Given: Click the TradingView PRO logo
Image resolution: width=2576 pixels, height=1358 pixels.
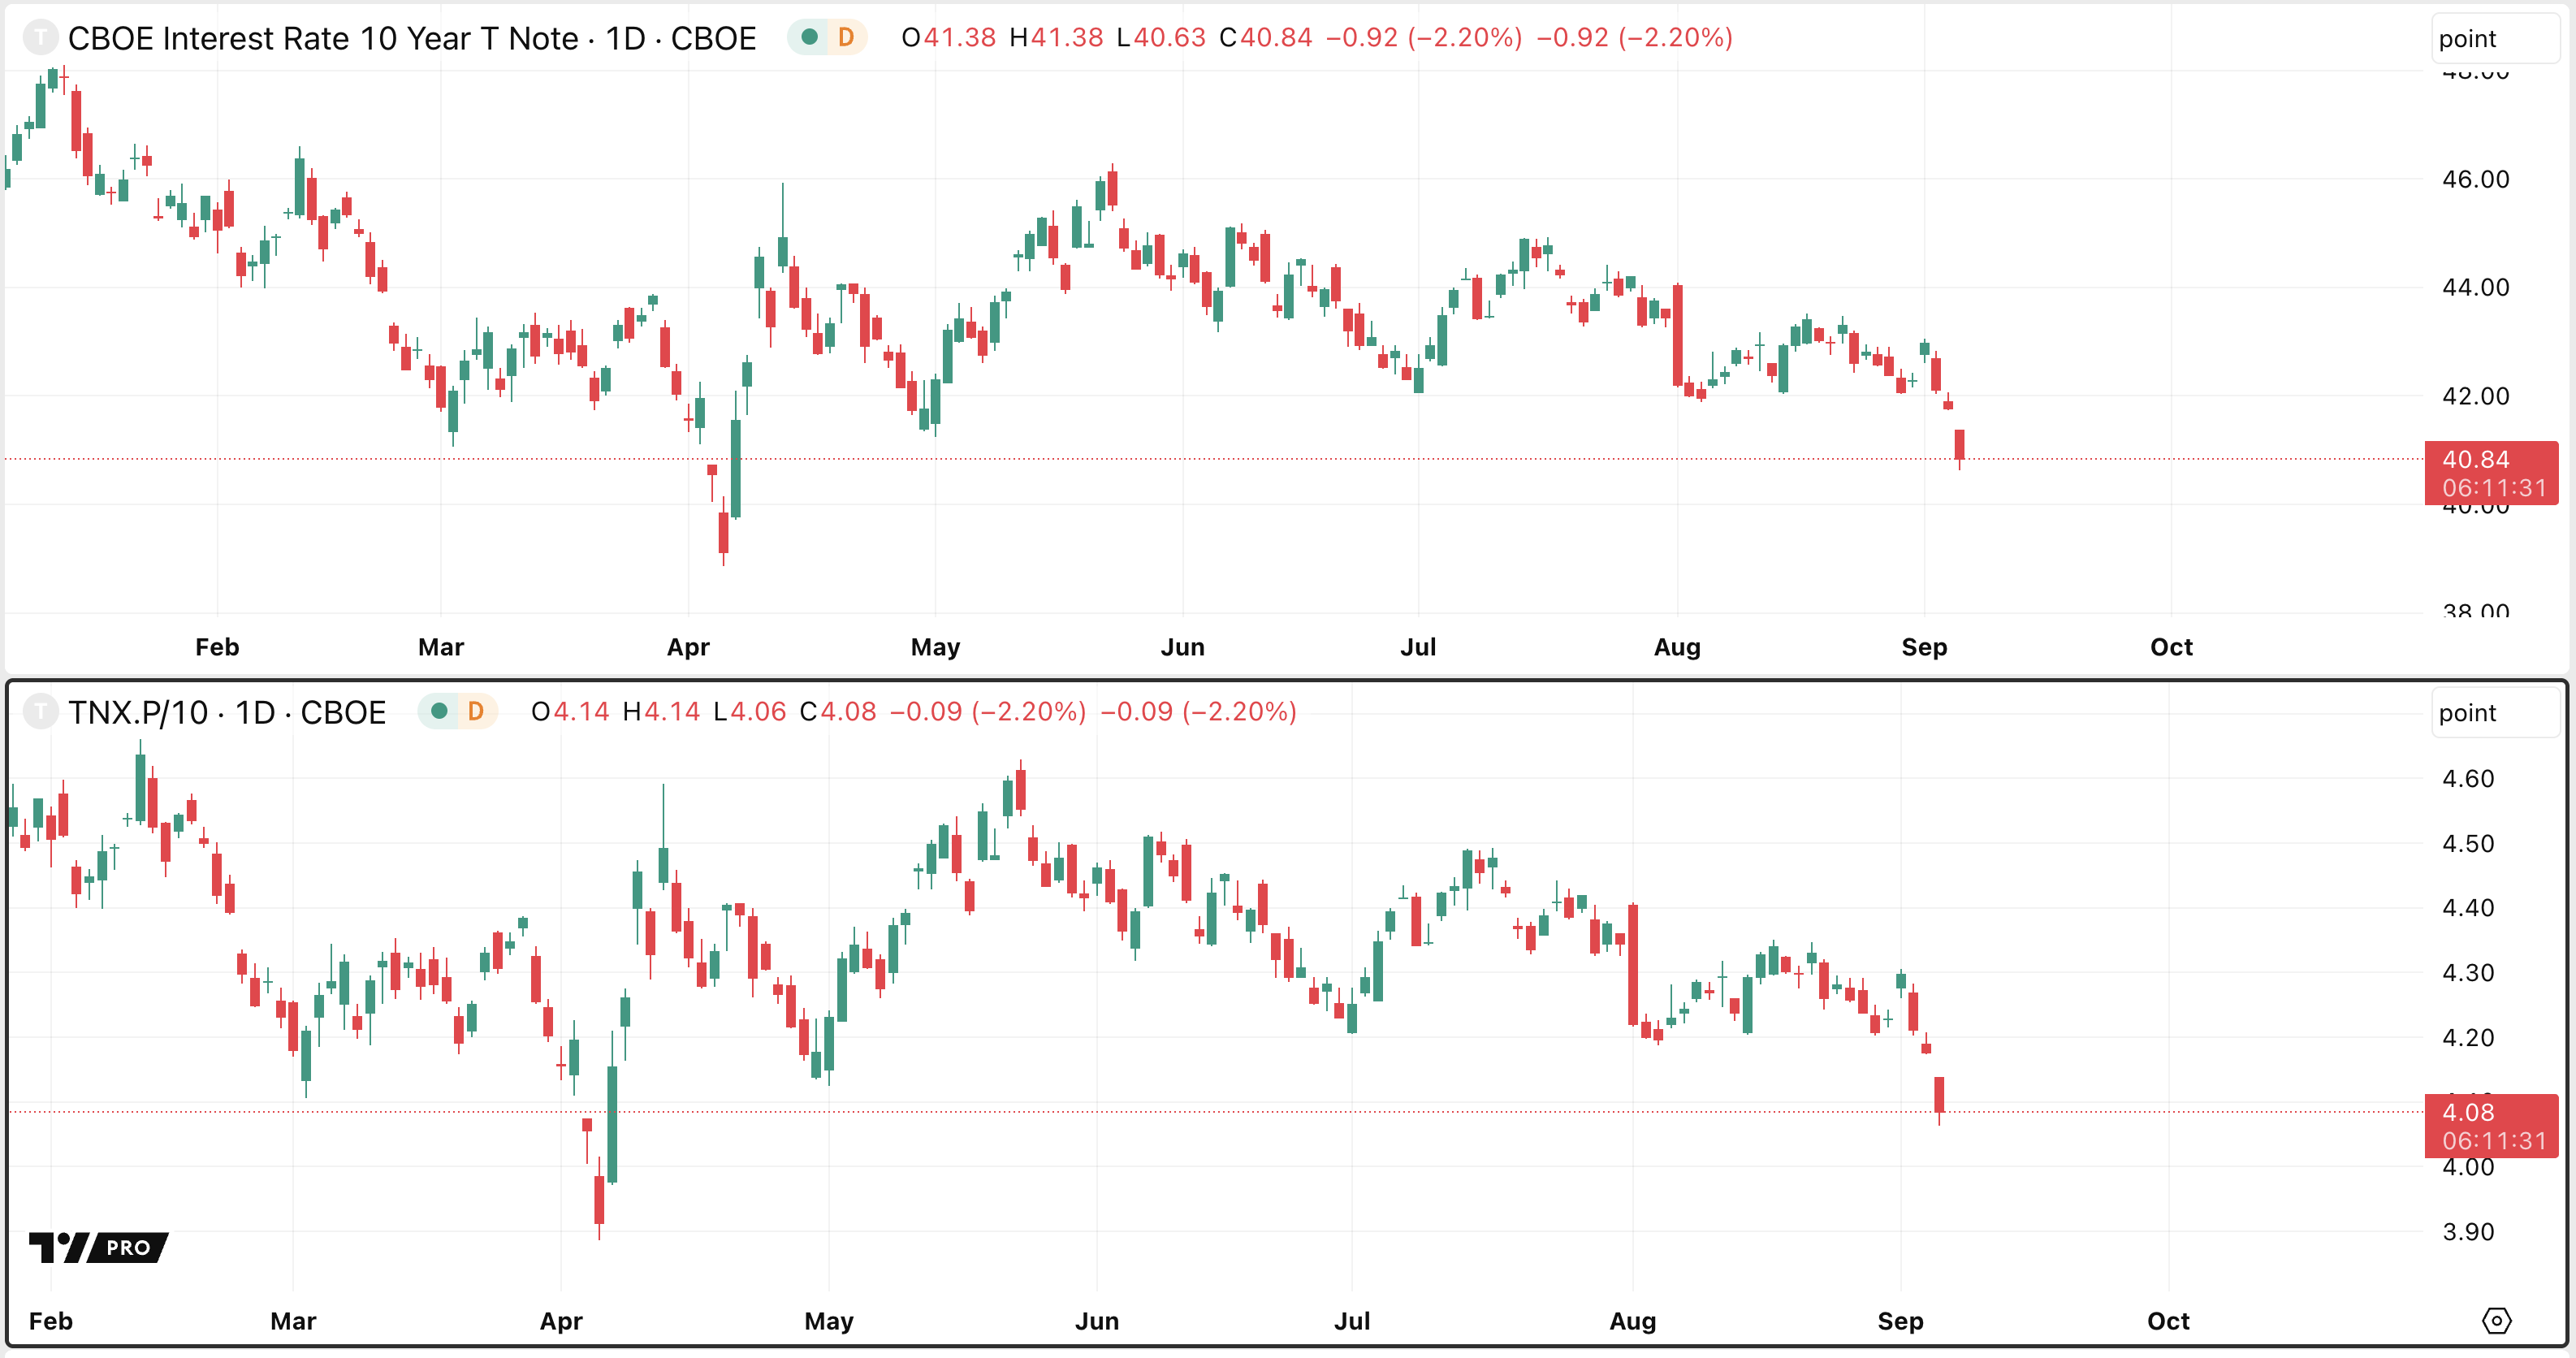Looking at the screenshot, I should tap(98, 1247).
